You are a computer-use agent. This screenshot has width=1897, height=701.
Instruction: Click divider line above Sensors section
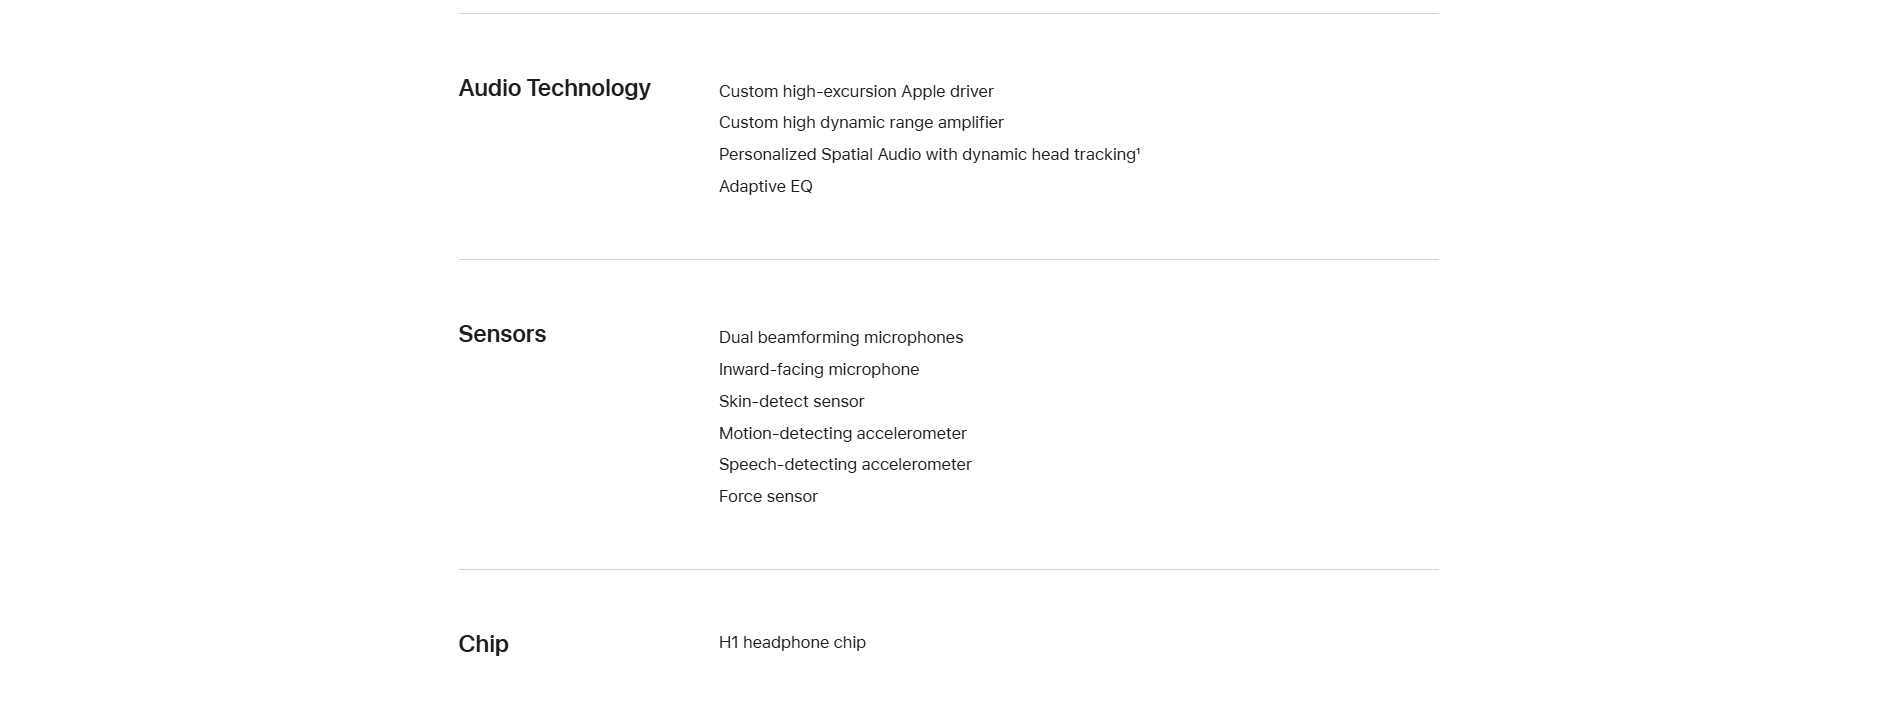pyautogui.click(x=948, y=259)
